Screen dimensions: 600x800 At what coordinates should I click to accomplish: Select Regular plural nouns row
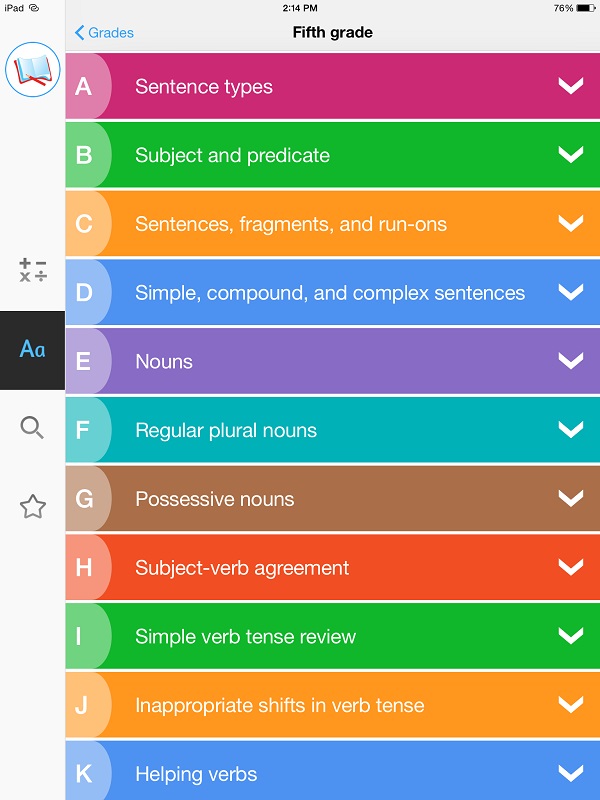point(333,430)
